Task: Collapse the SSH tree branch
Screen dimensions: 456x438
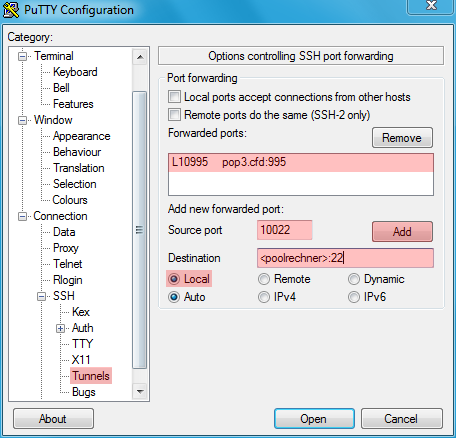Action: pos(42,296)
